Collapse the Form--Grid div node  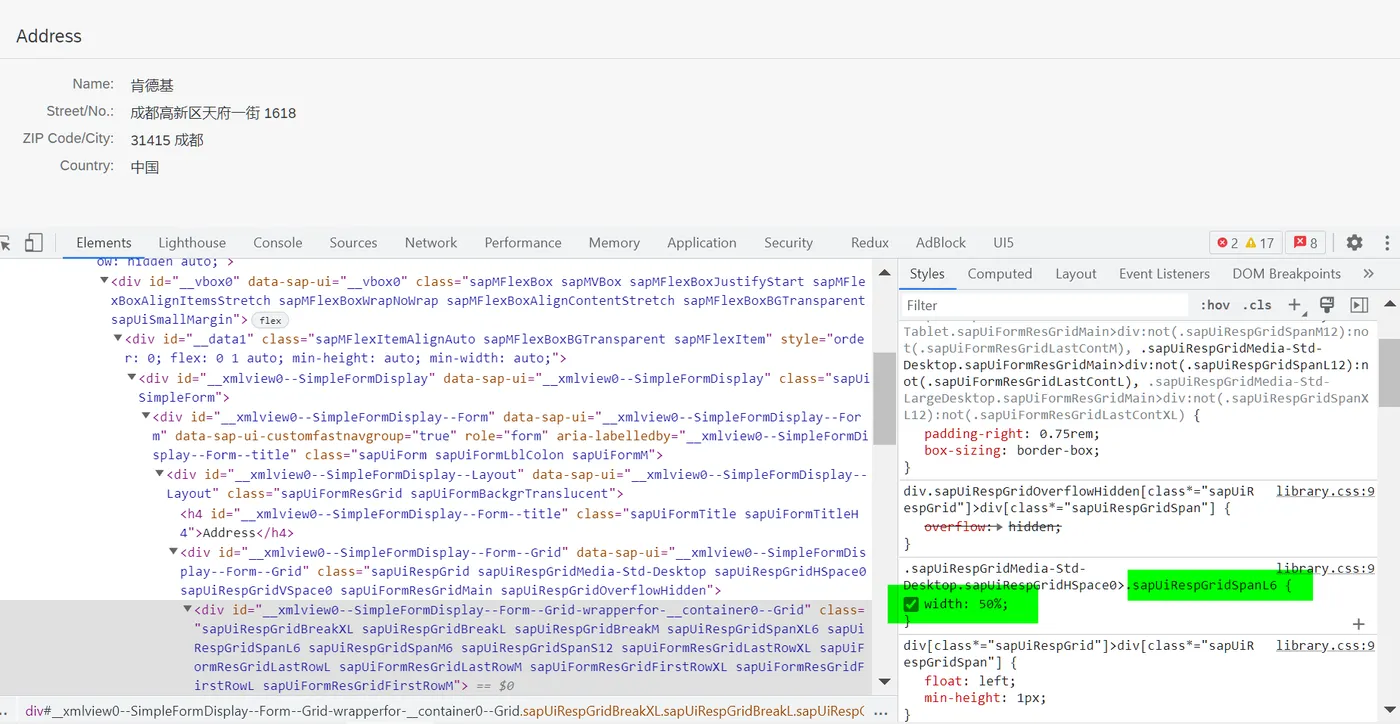(x=174, y=552)
